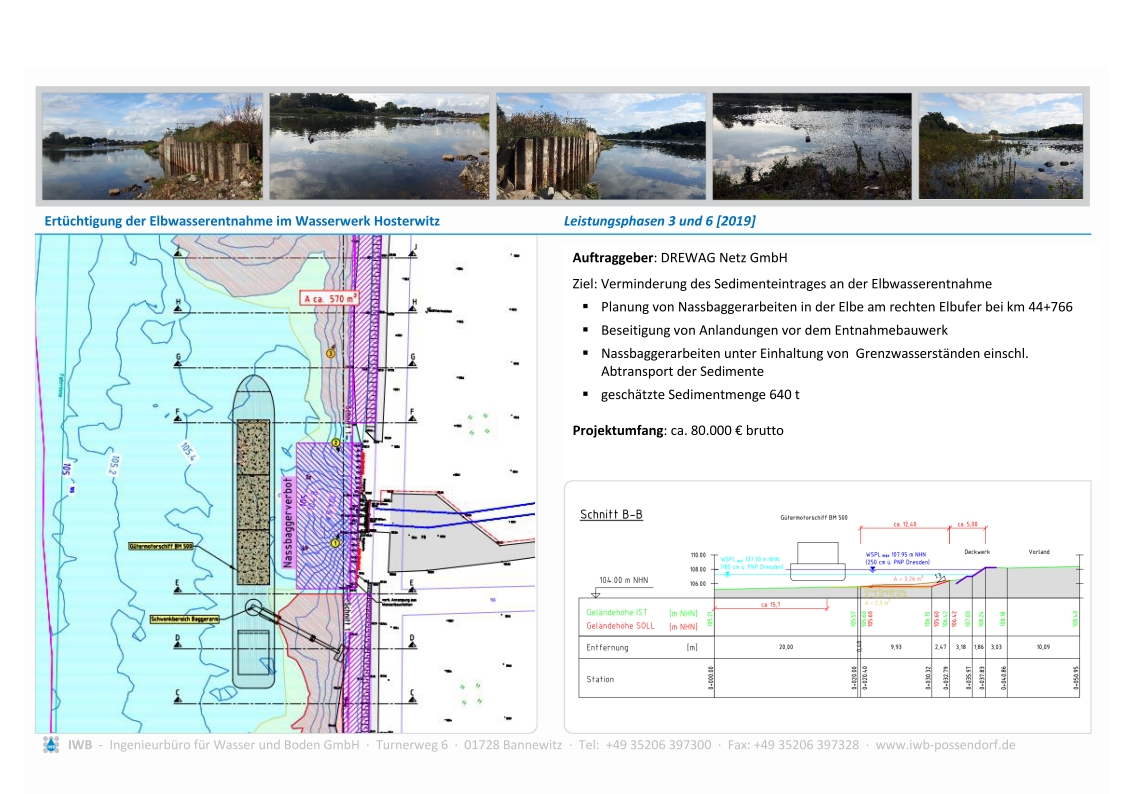Click the 'A ca. 570 m²' red label
Screen dimensions: 1123x794
point(330,298)
